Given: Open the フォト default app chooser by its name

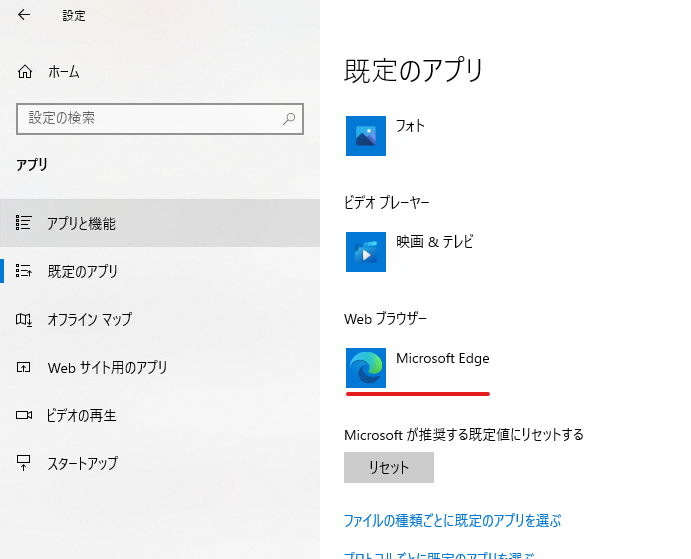Looking at the screenshot, I should point(410,126).
